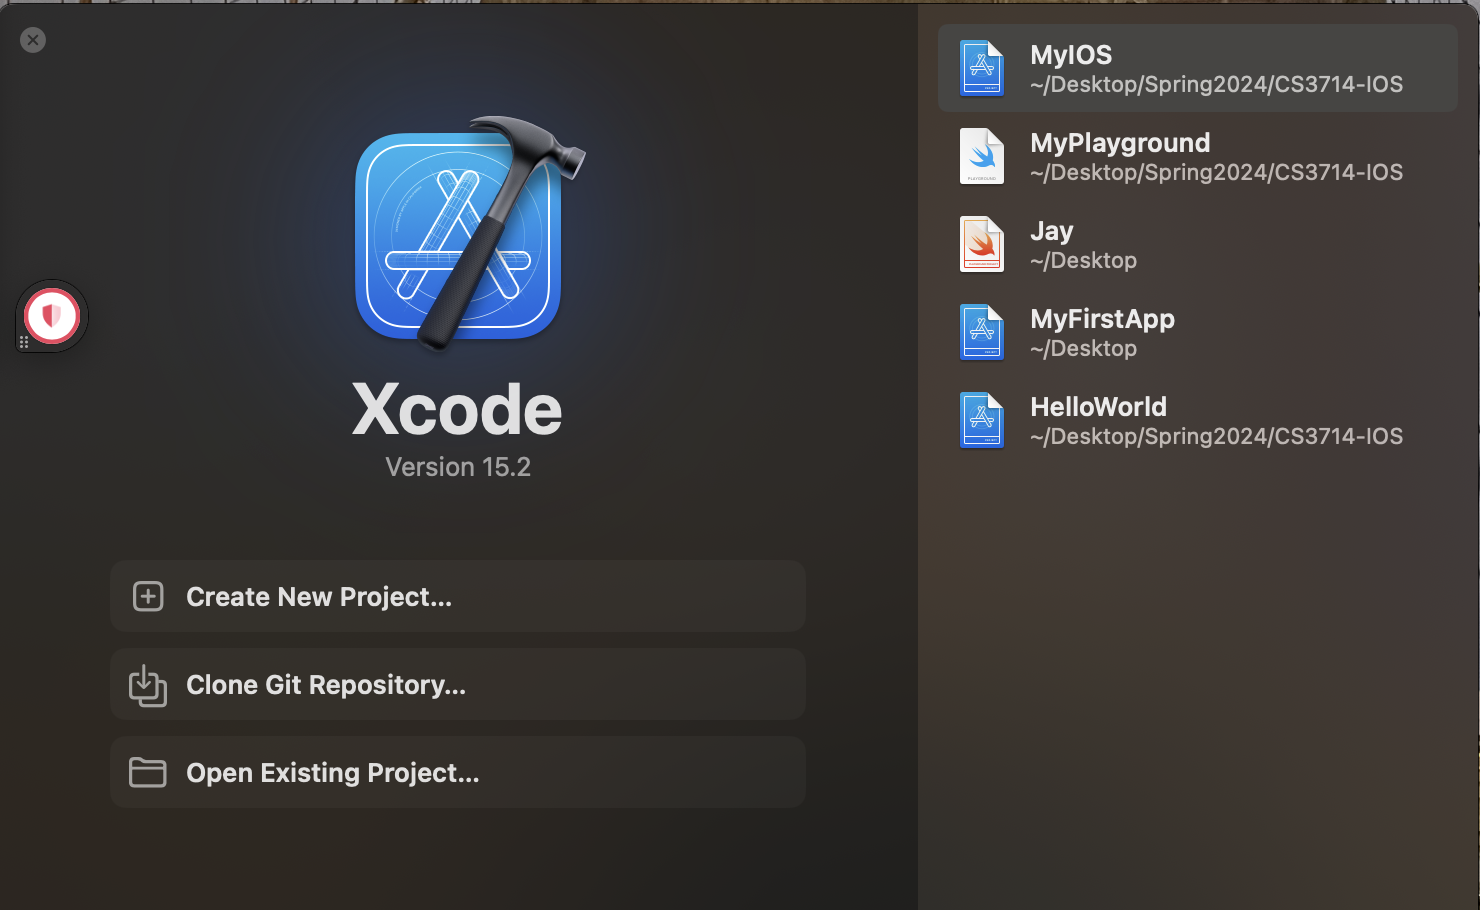Open the HelloWorld recent project name

pos(1098,407)
